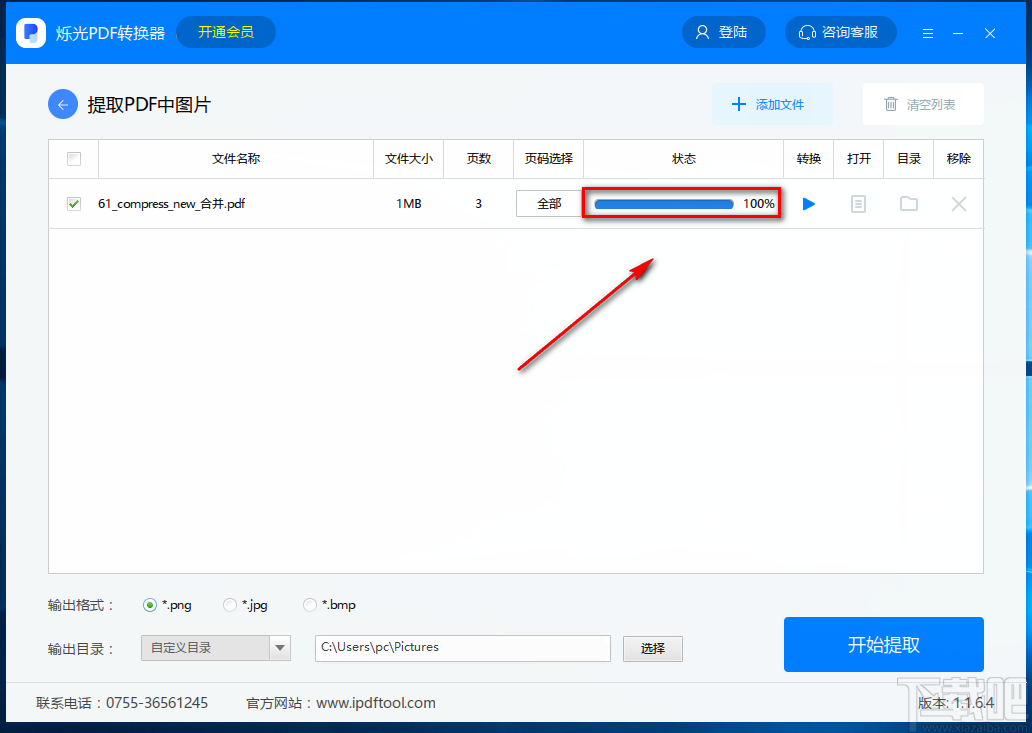Image resolution: width=1032 pixels, height=733 pixels.
Task: Uncheck the 61_compress_new_合并.pdf checkbox
Action: coord(74,204)
